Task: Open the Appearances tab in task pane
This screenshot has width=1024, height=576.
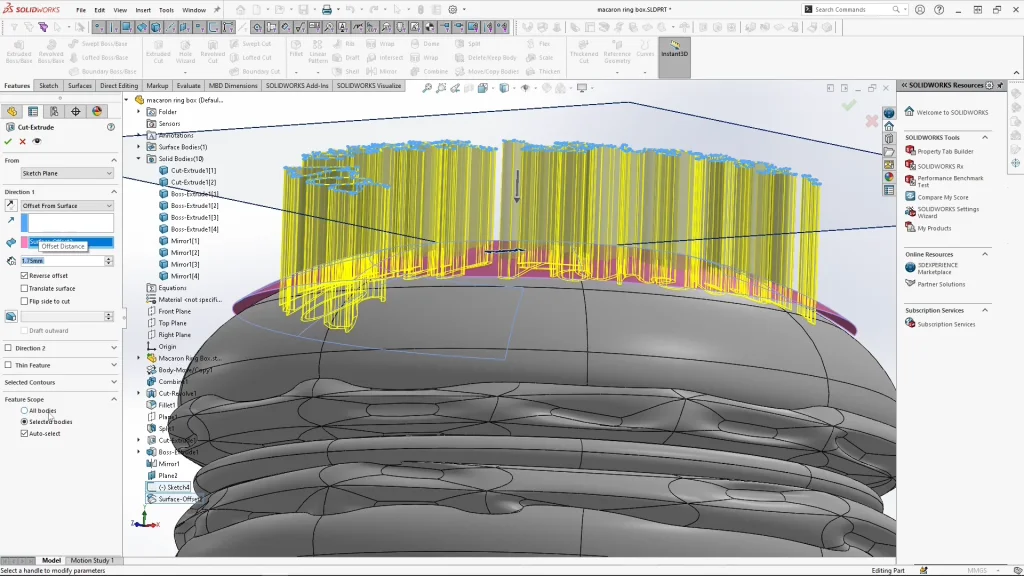Action: [x=889, y=176]
